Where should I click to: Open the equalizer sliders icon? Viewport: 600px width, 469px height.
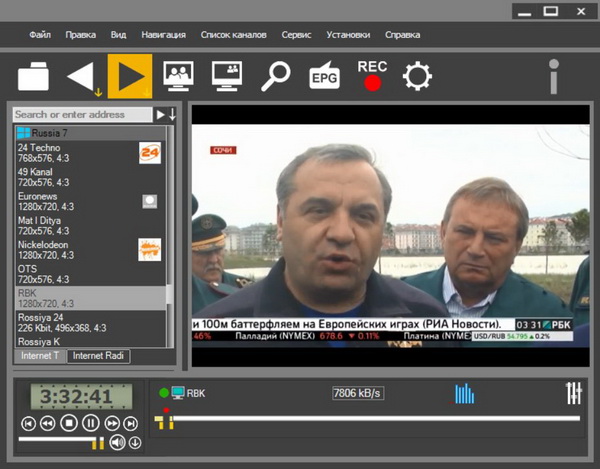pyautogui.click(x=573, y=393)
